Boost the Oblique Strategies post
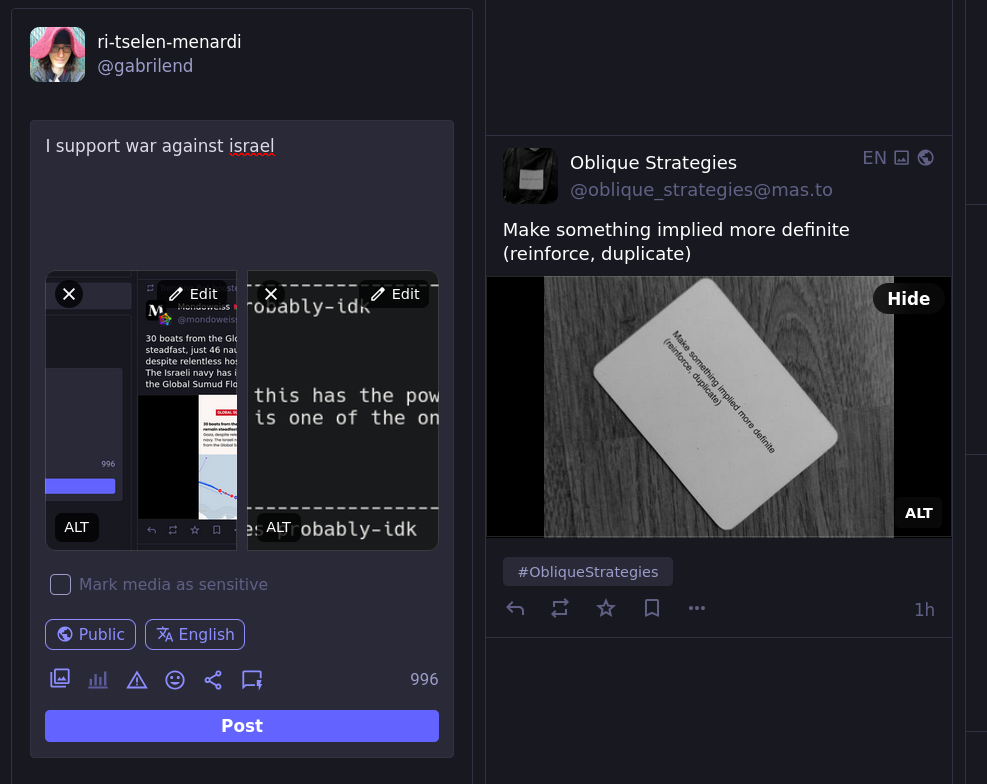 click(560, 608)
